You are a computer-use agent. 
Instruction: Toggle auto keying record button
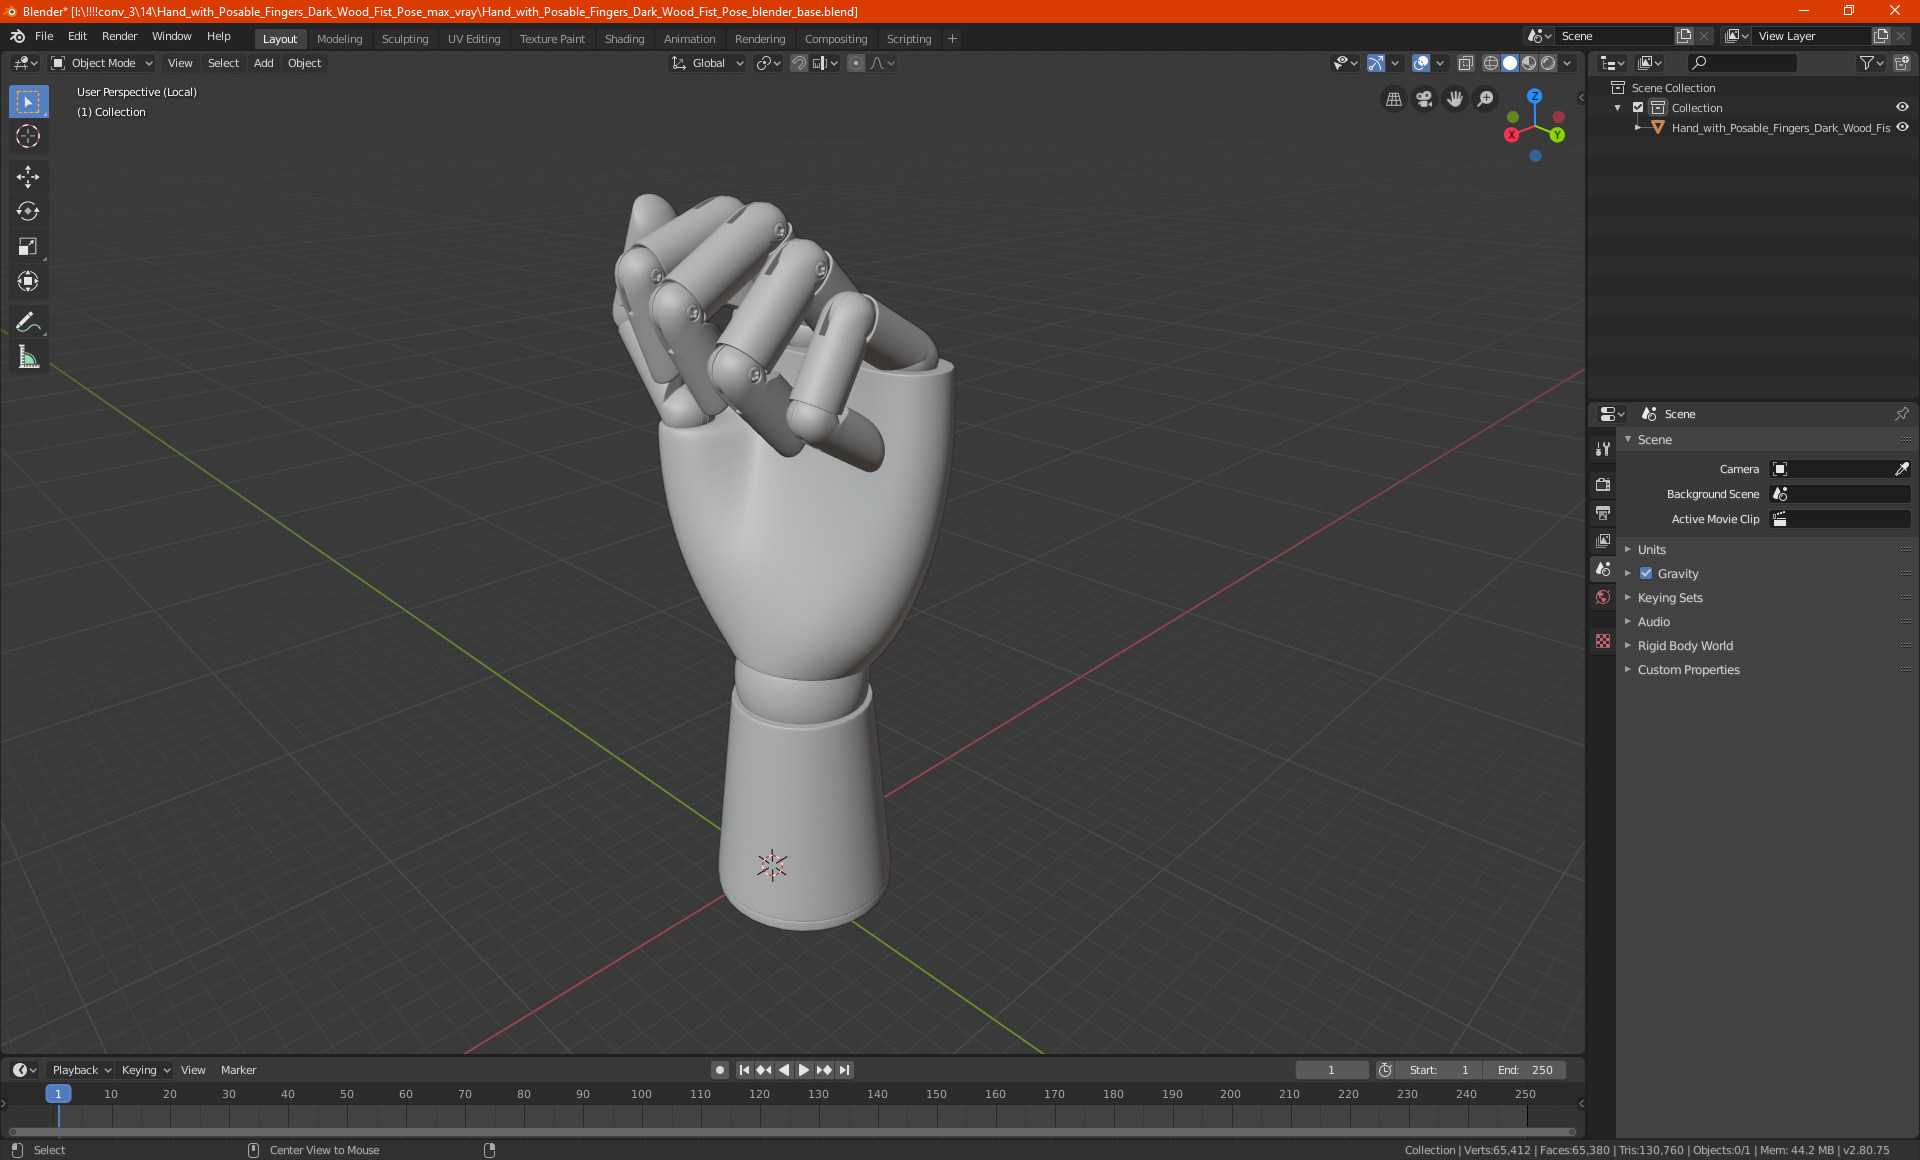[x=719, y=1070]
